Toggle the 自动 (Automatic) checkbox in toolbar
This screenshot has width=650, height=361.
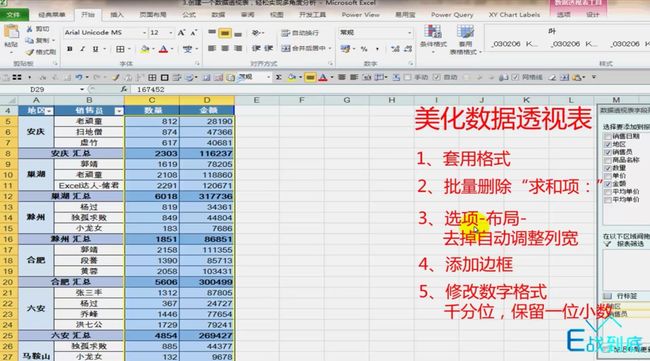coord(437,77)
